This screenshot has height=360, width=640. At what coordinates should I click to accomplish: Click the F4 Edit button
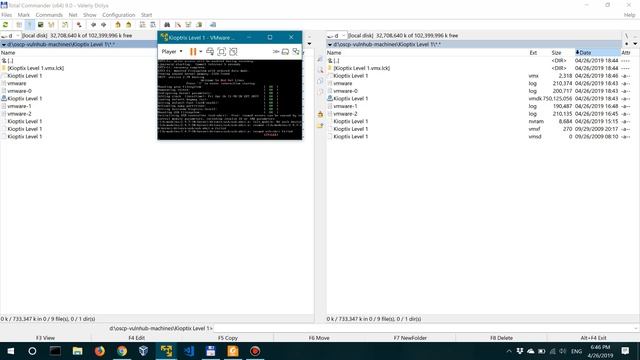[136, 338]
